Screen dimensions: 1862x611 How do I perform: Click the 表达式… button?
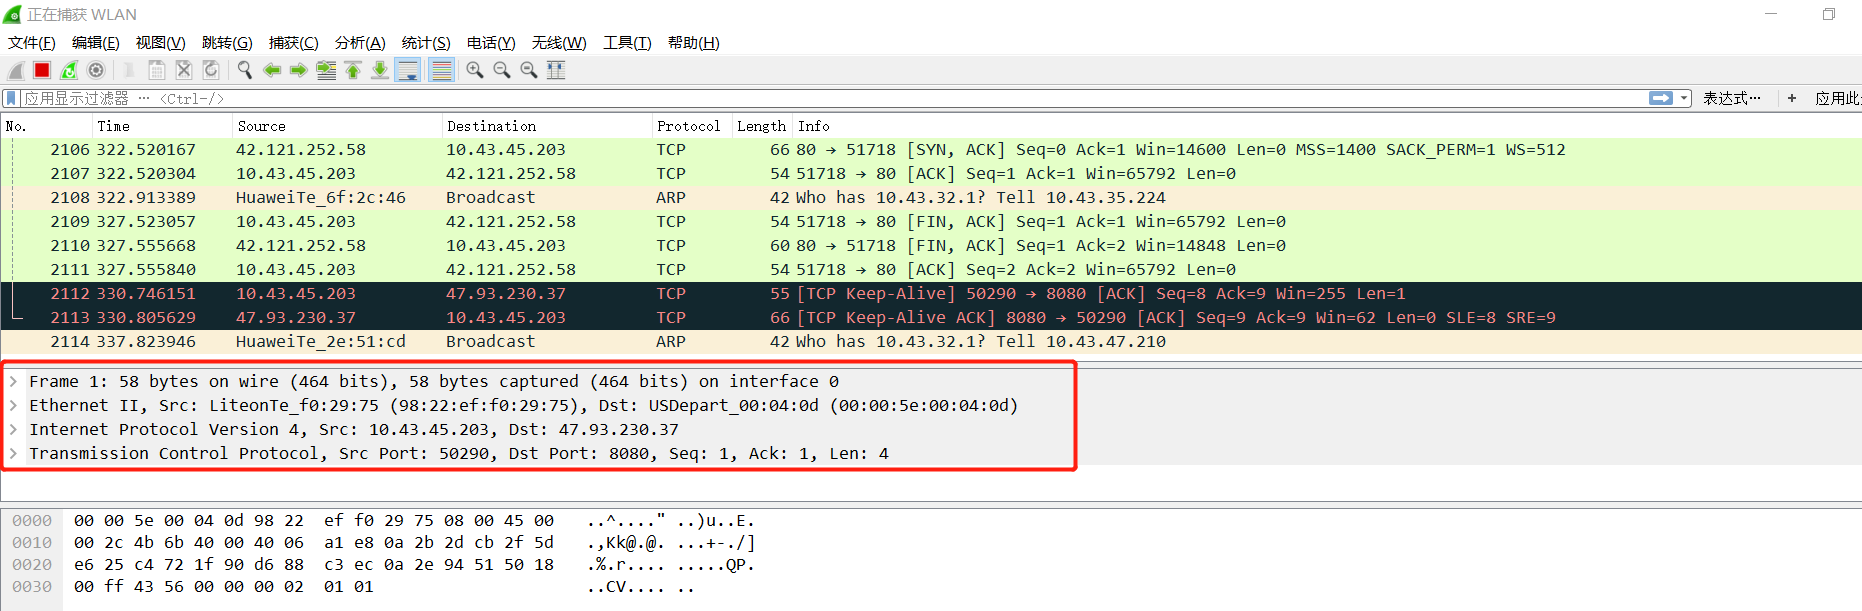[1732, 98]
